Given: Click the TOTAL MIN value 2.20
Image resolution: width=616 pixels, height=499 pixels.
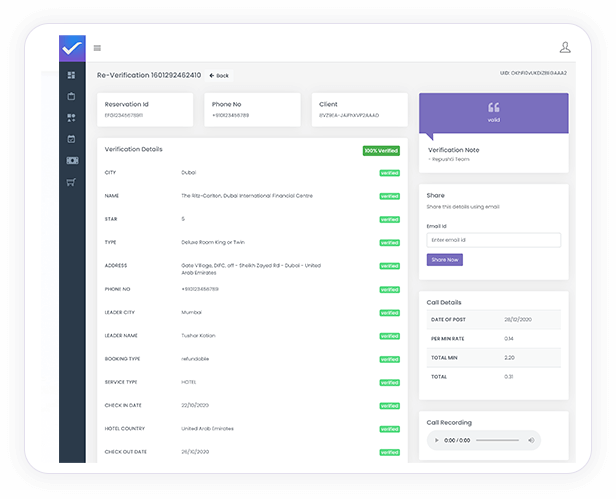Looking at the screenshot, I should [510, 358].
